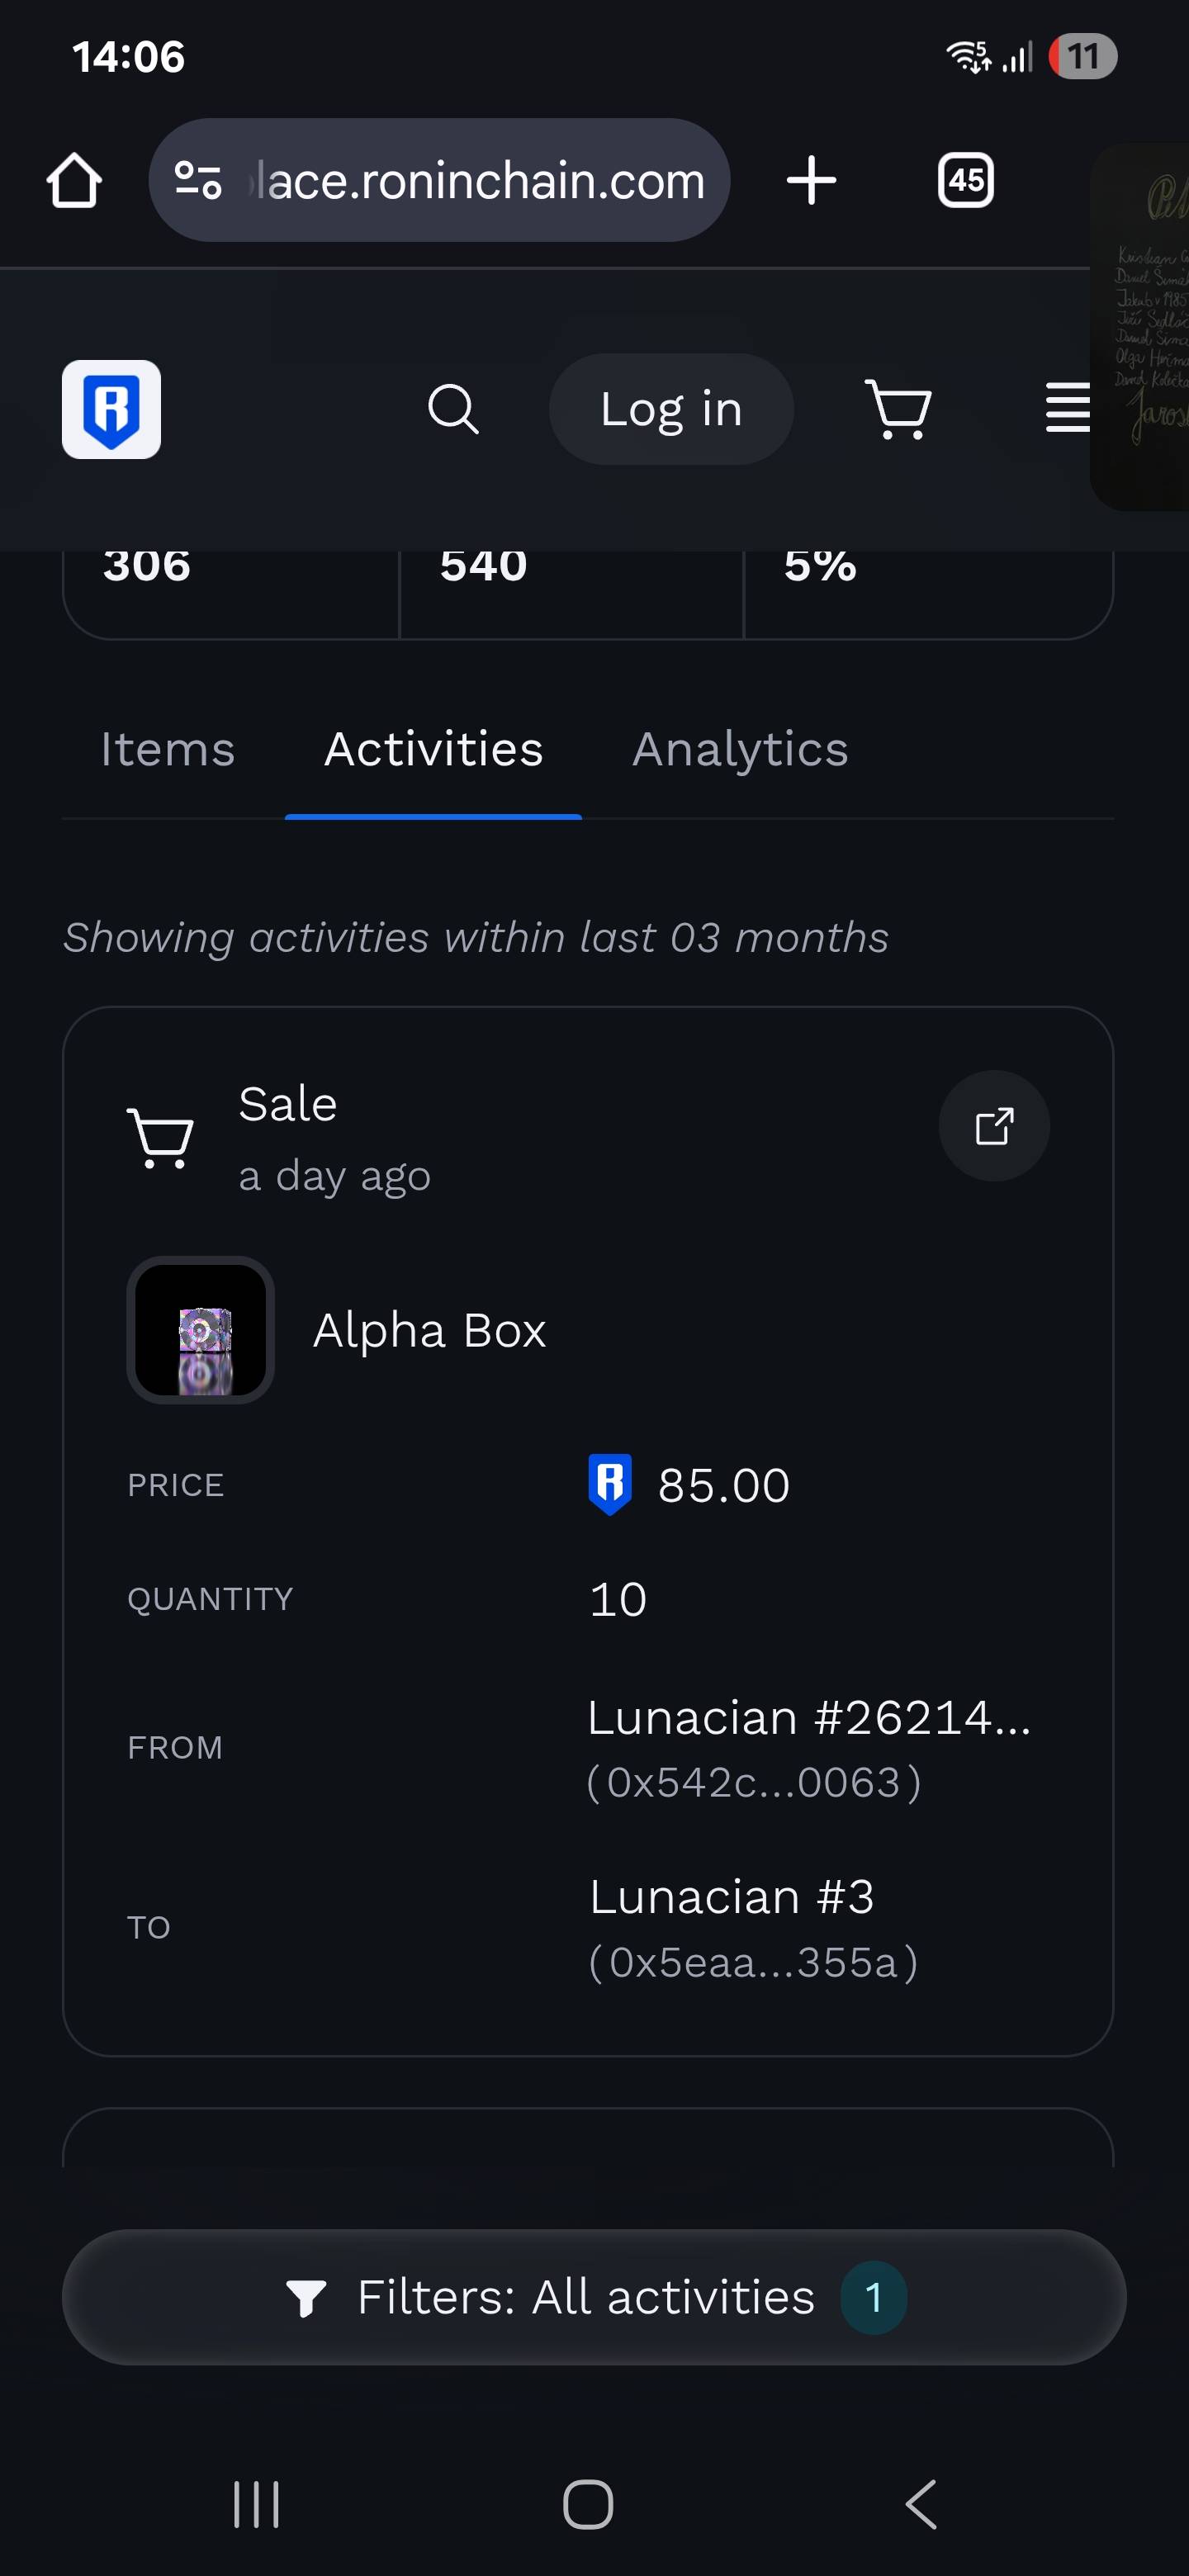This screenshot has width=1189, height=2576.
Task: Open the hamburger navigation menu
Action: click(x=1066, y=409)
